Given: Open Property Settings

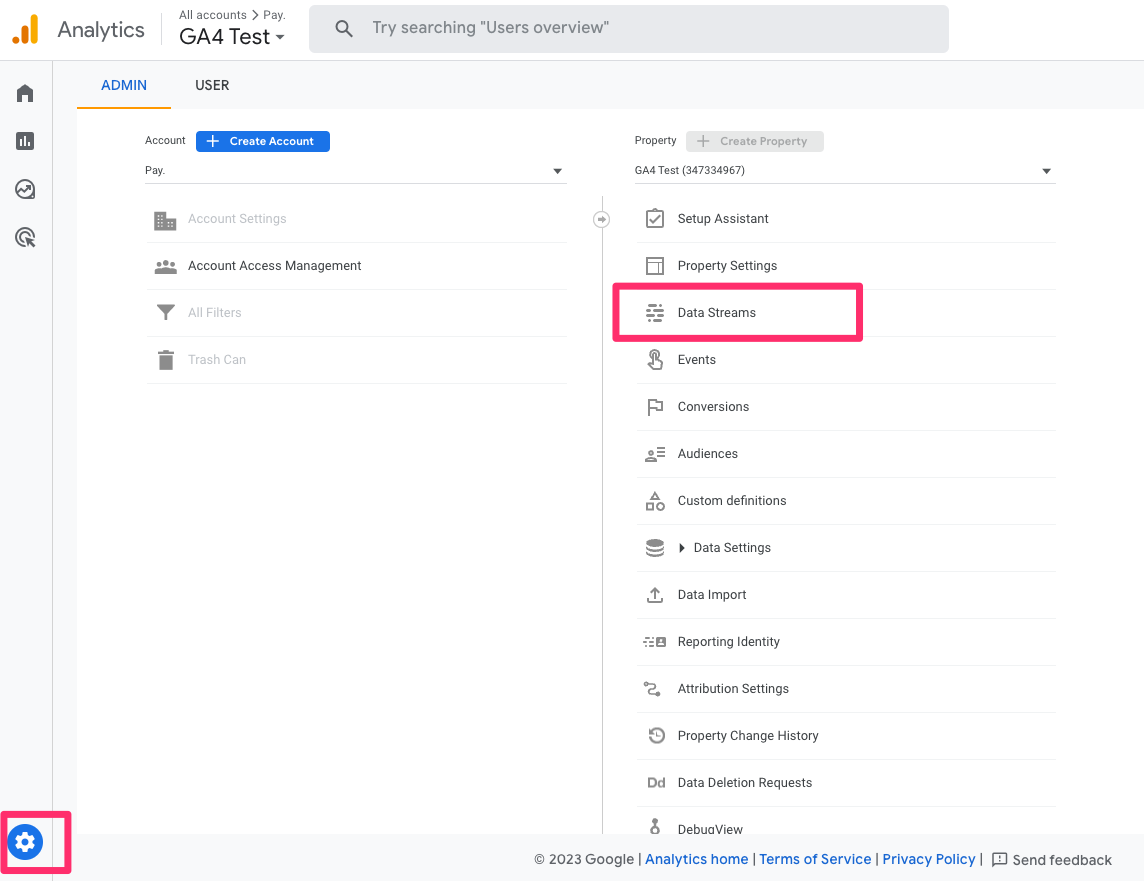Looking at the screenshot, I should 727,265.
